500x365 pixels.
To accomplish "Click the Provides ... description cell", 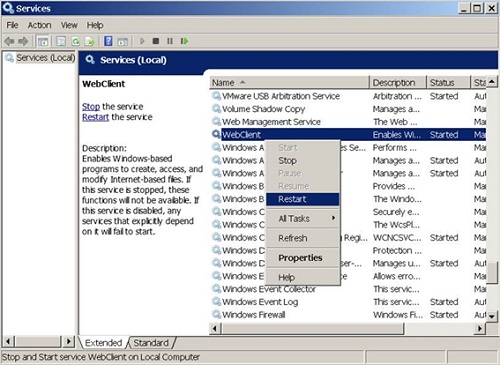I will tap(394, 186).
